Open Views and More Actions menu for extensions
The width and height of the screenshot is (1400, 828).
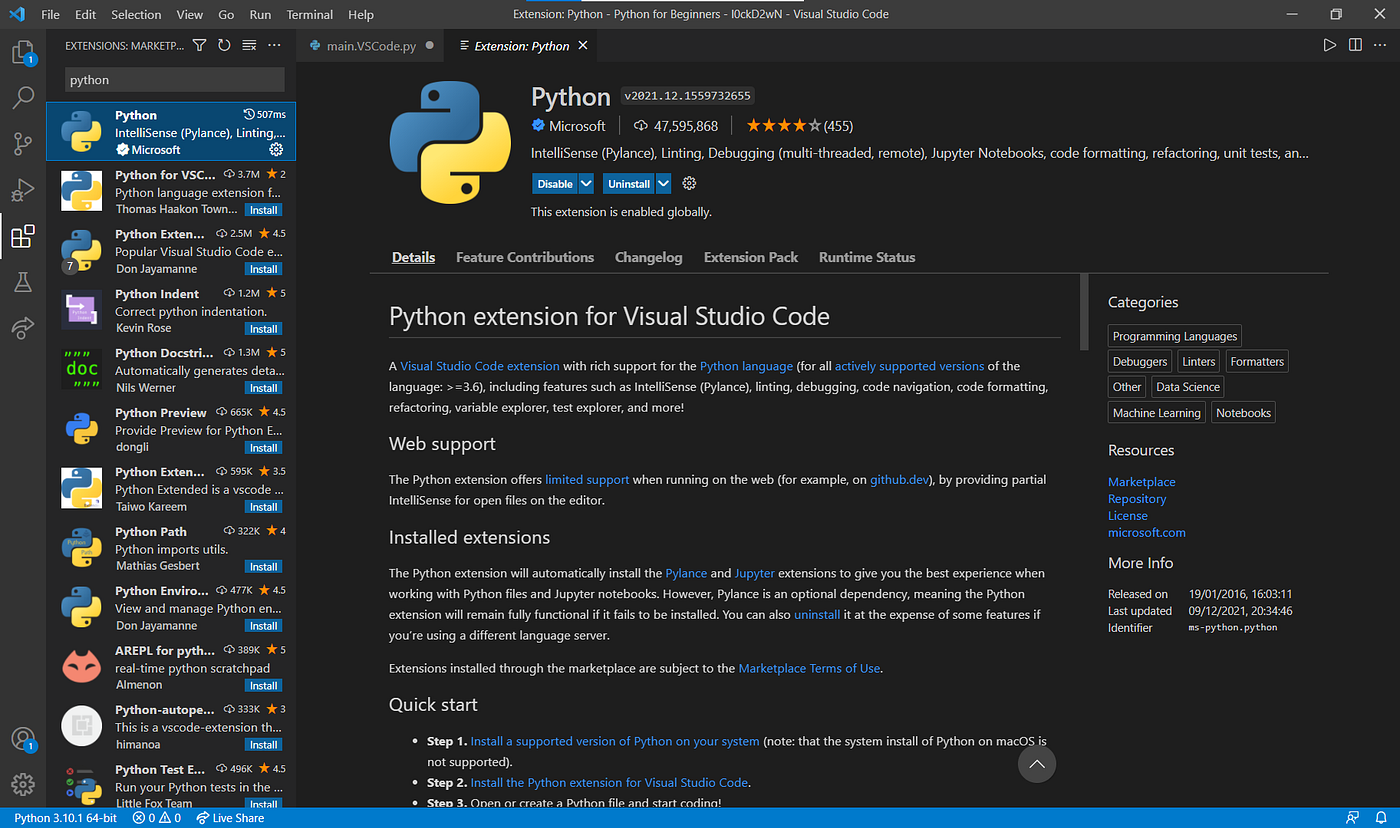[x=274, y=45]
